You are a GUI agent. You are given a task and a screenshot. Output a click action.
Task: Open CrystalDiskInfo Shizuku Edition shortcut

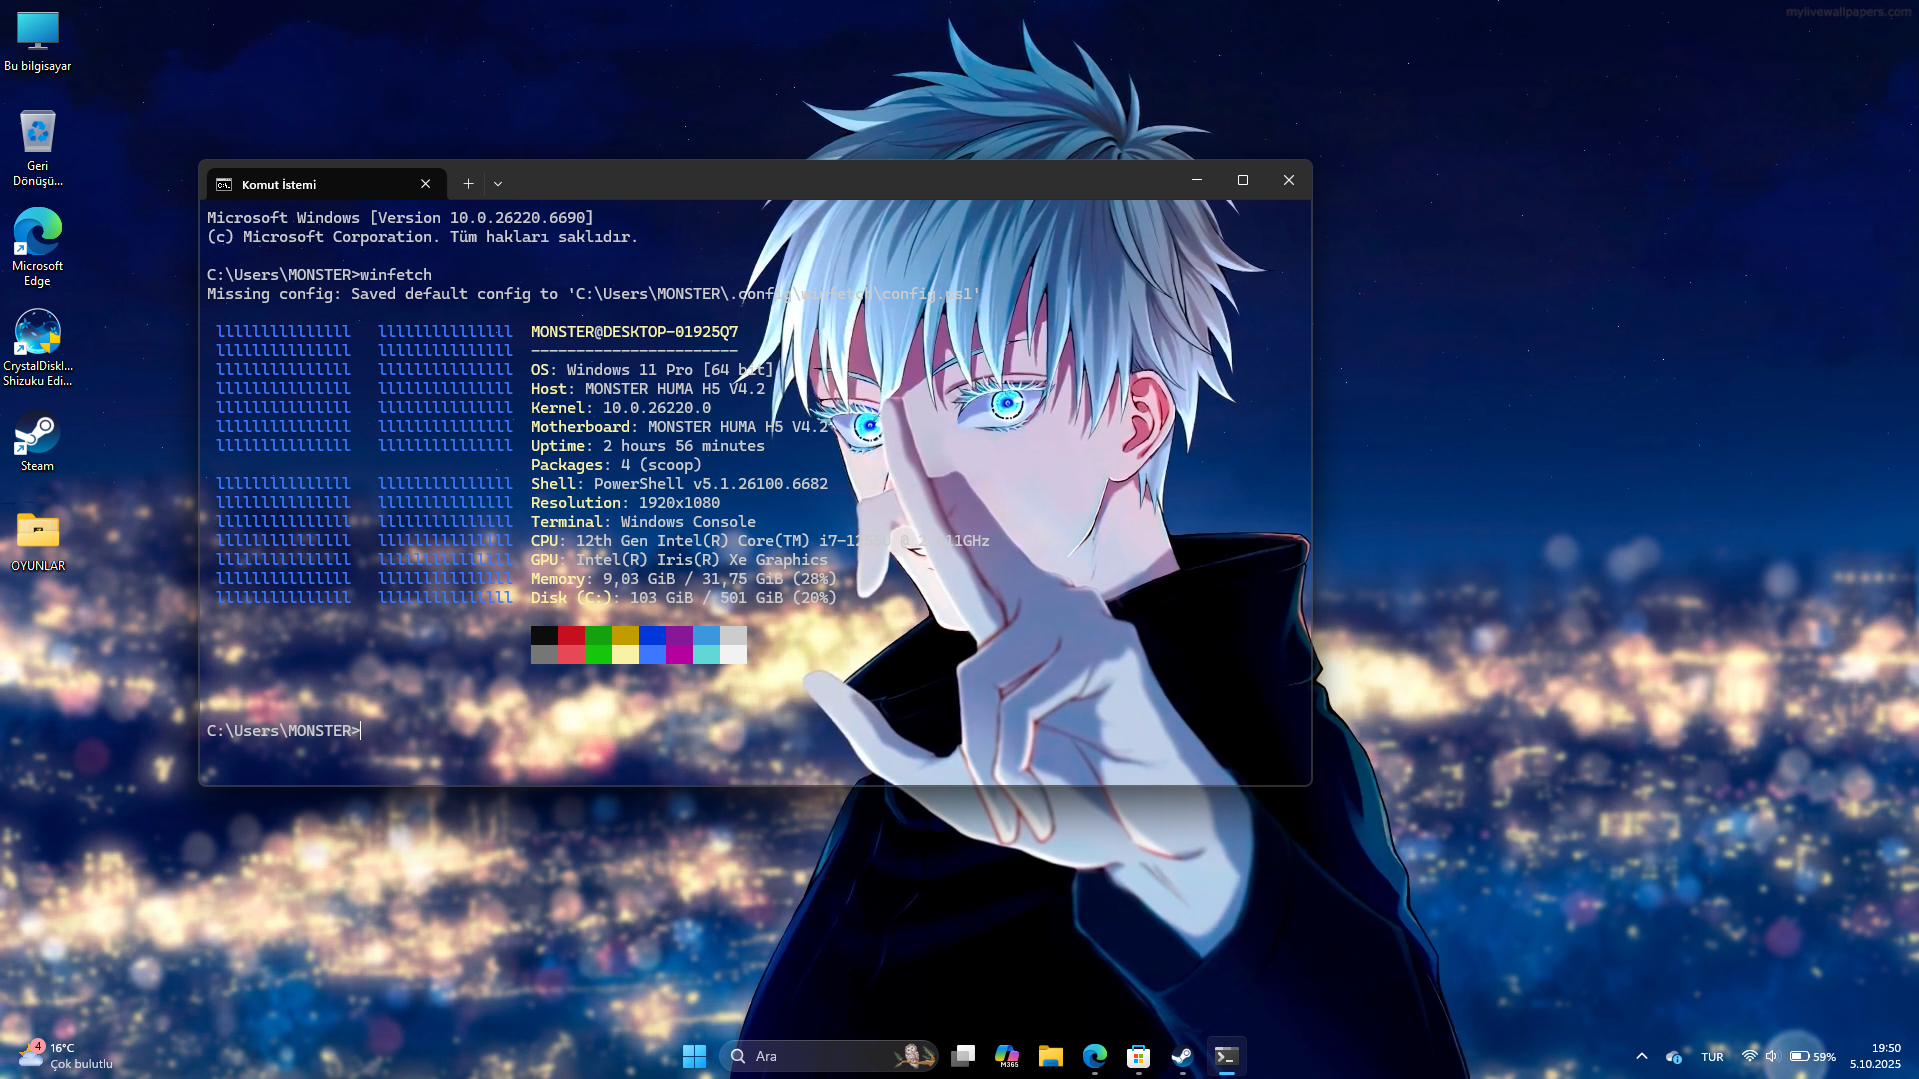pos(37,347)
